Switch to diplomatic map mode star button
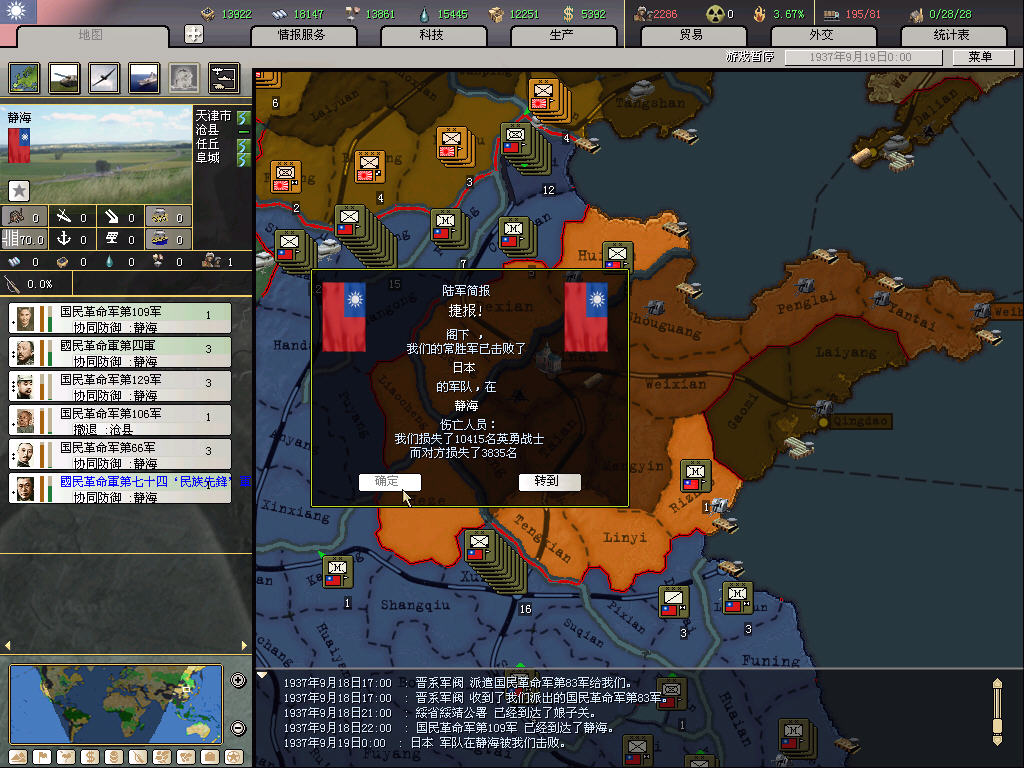This screenshot has width=1024, height=768. pyautogui.click(x=234, y=757)
